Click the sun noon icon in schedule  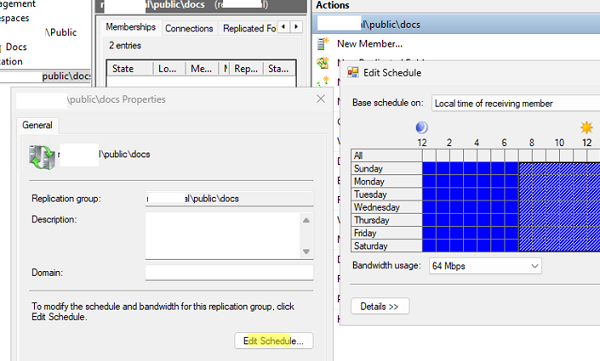[586, 127]
